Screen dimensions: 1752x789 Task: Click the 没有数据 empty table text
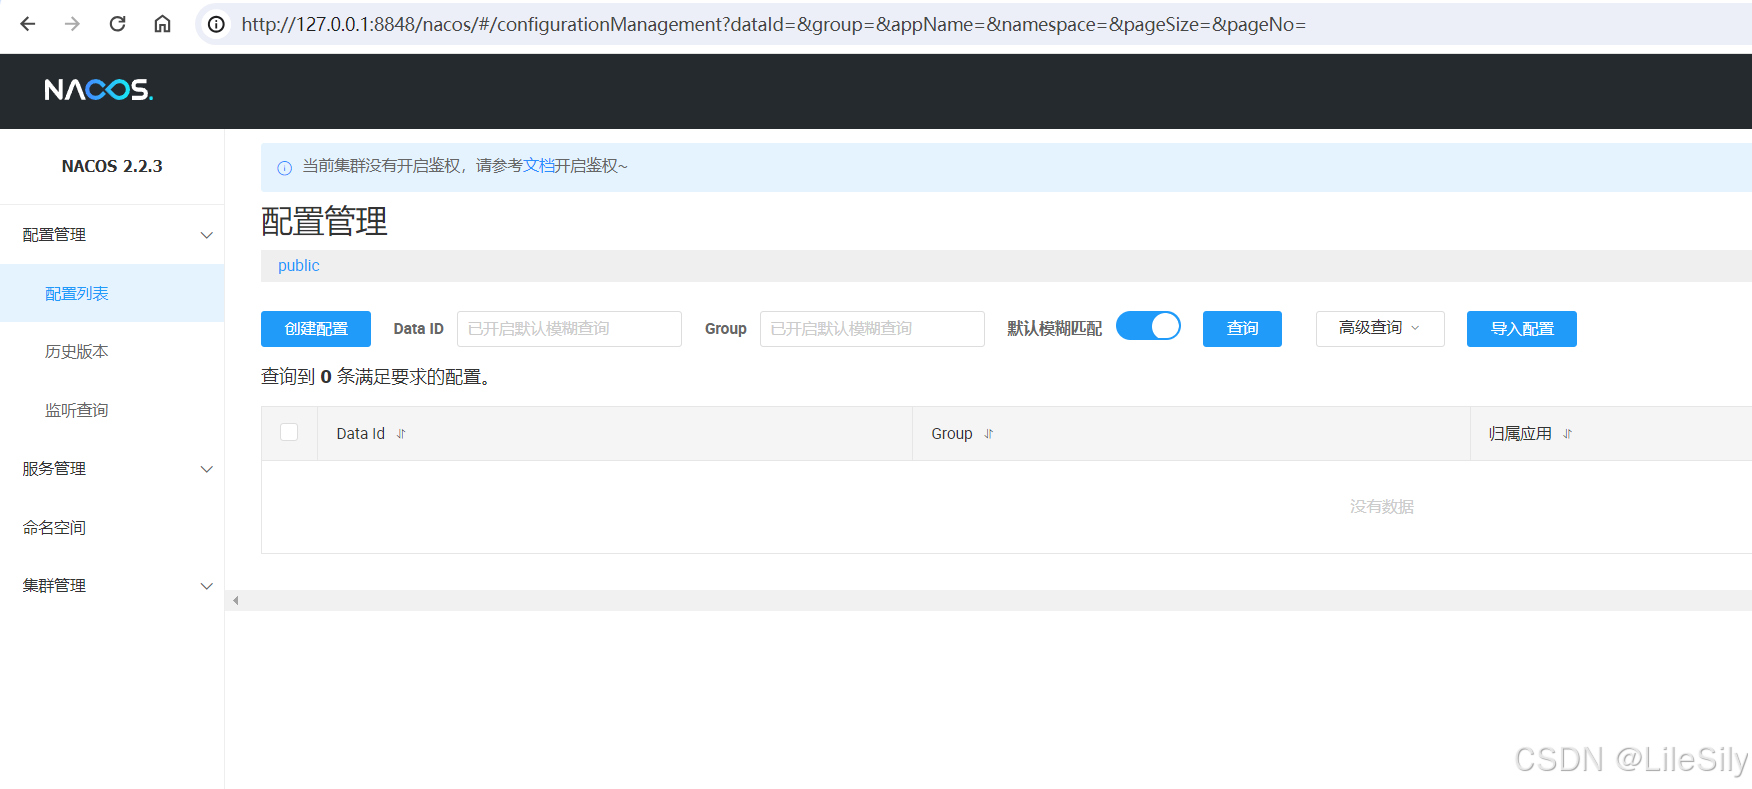tap(1382, 507)
